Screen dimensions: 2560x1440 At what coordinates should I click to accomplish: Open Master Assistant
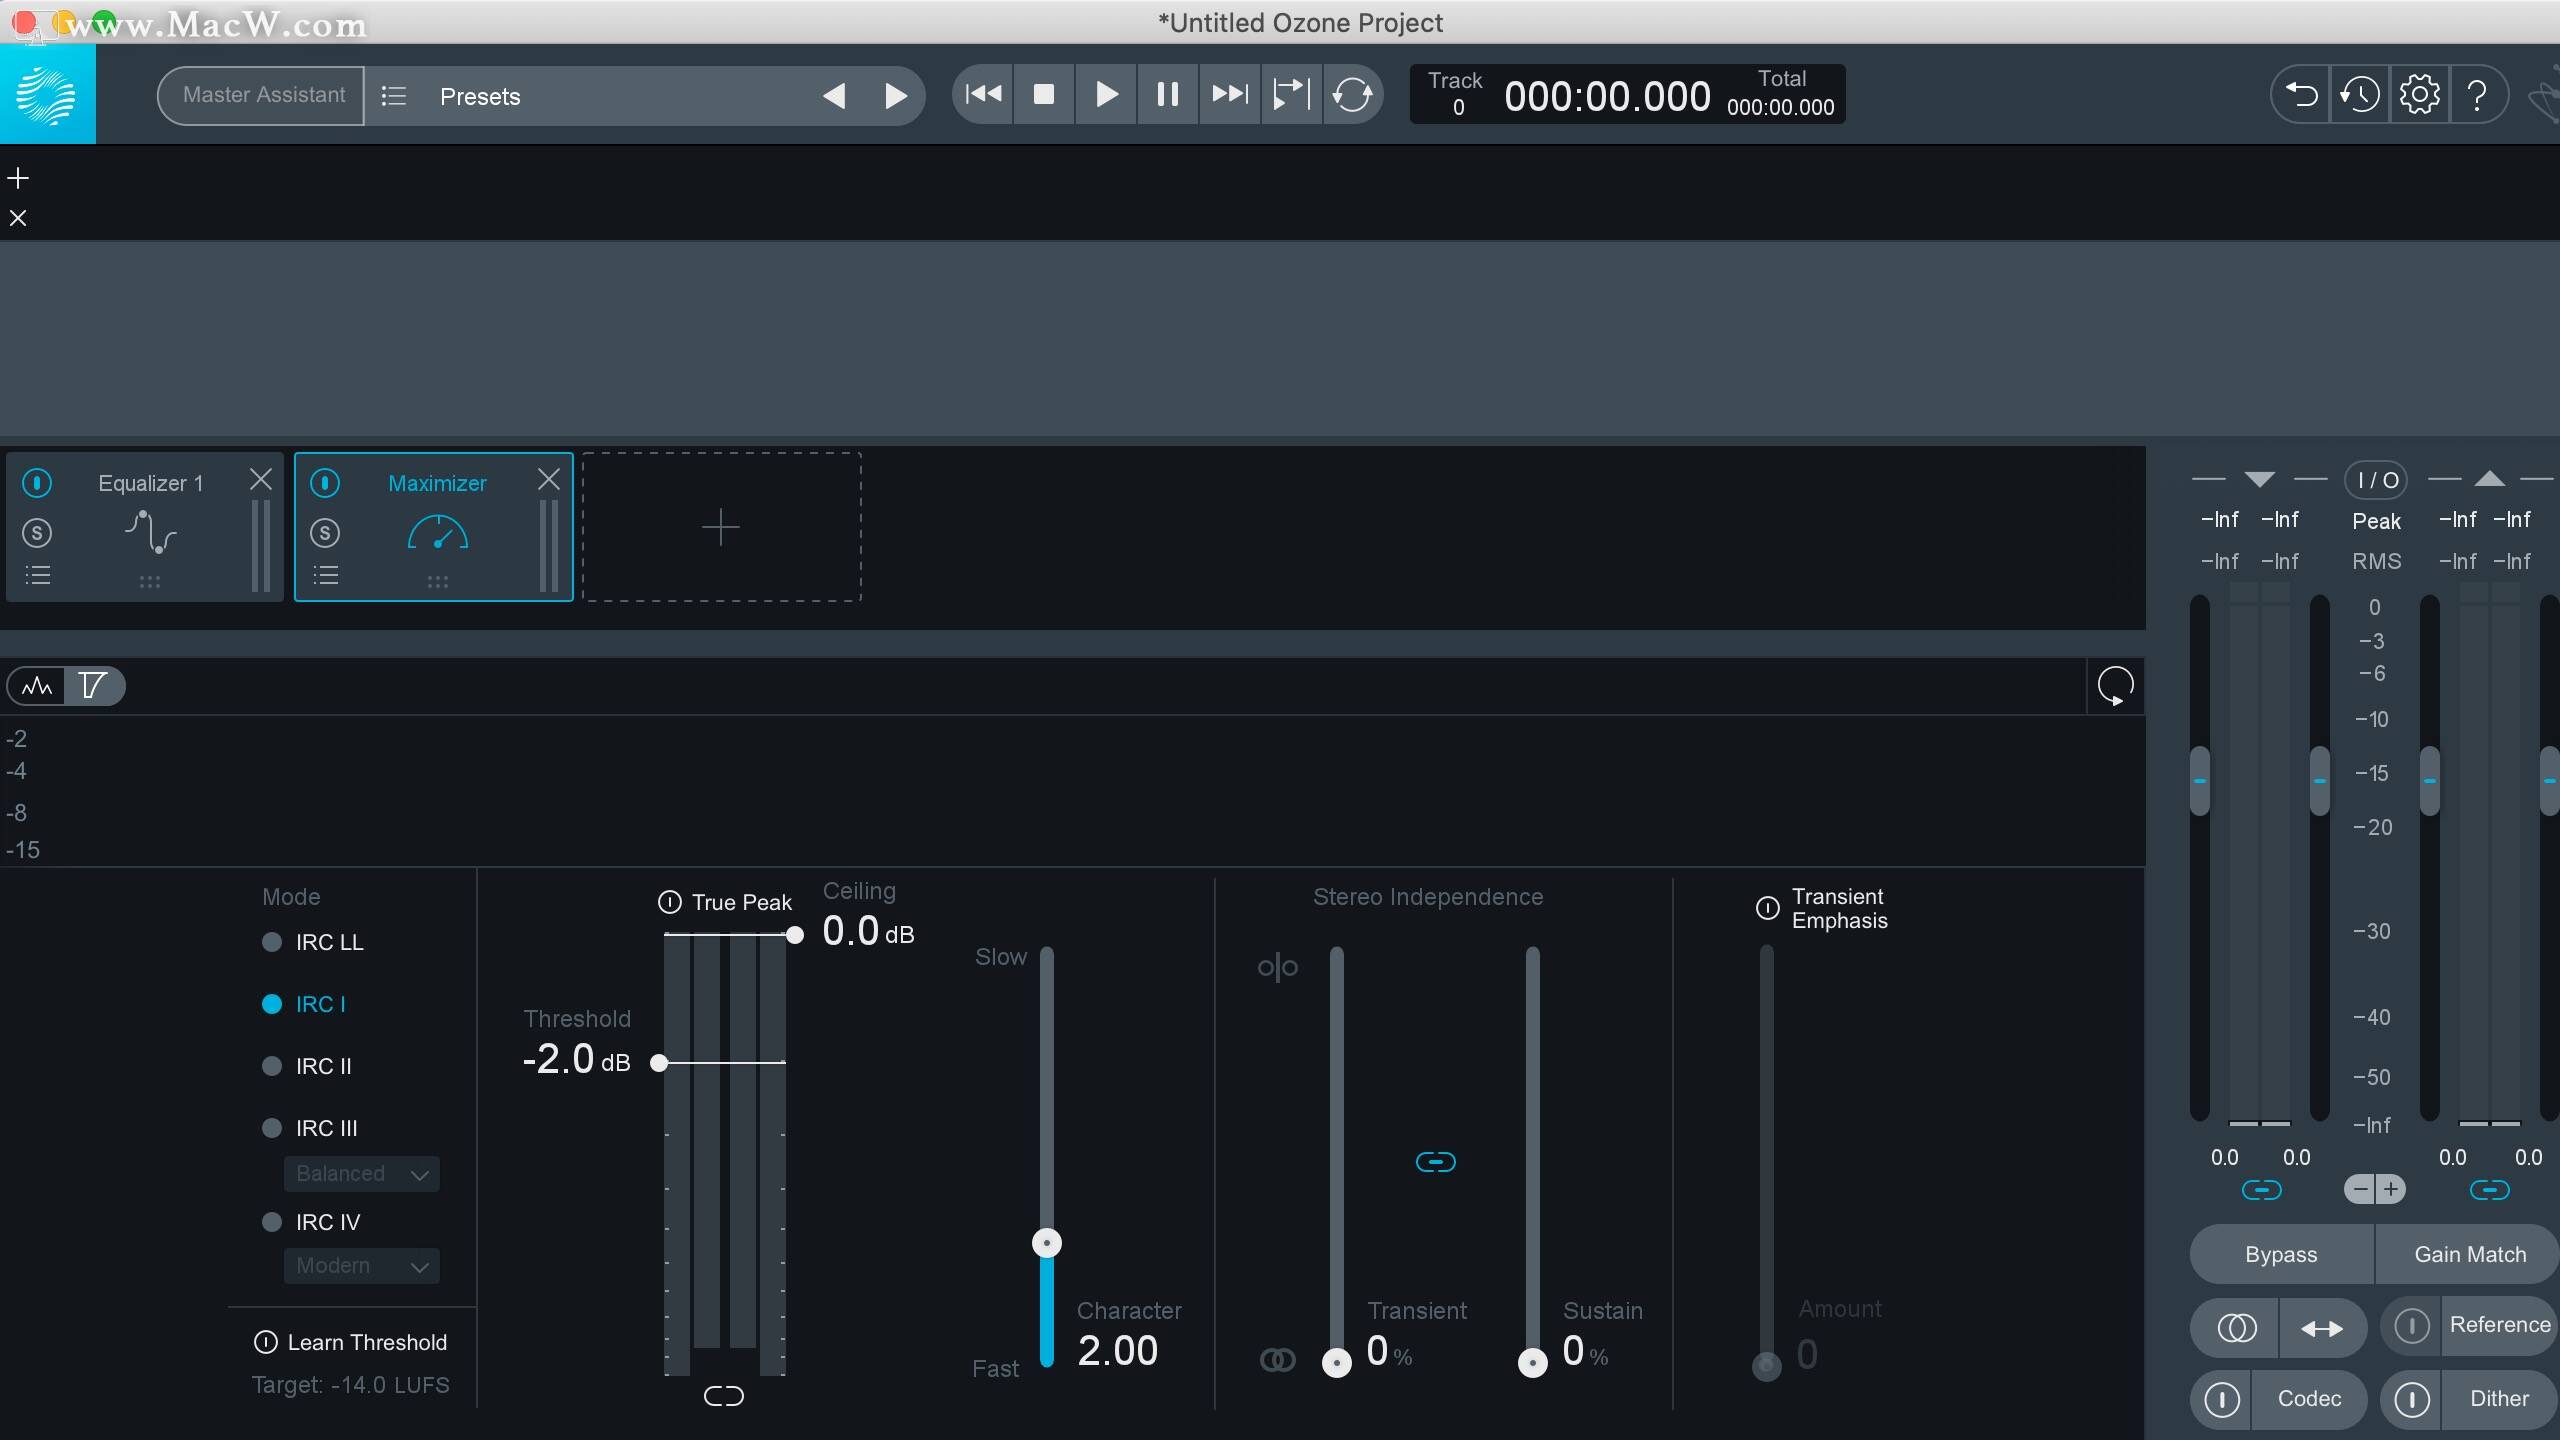(262, 95)
